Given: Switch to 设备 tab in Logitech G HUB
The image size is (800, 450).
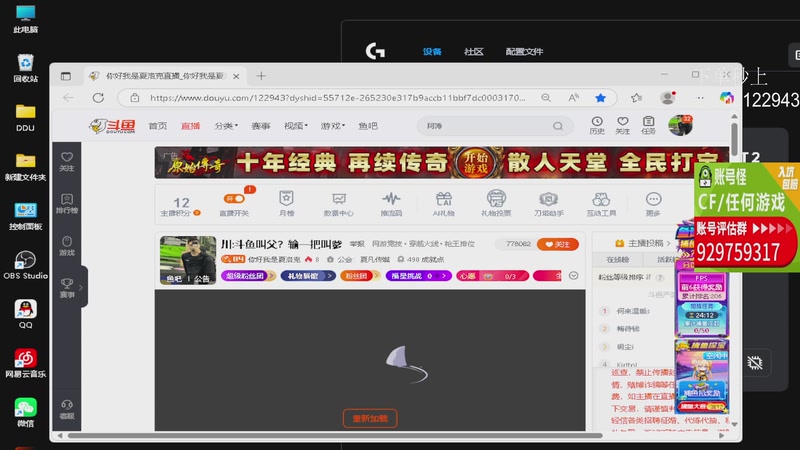Looking at the screenshot, I should [432, 52].
